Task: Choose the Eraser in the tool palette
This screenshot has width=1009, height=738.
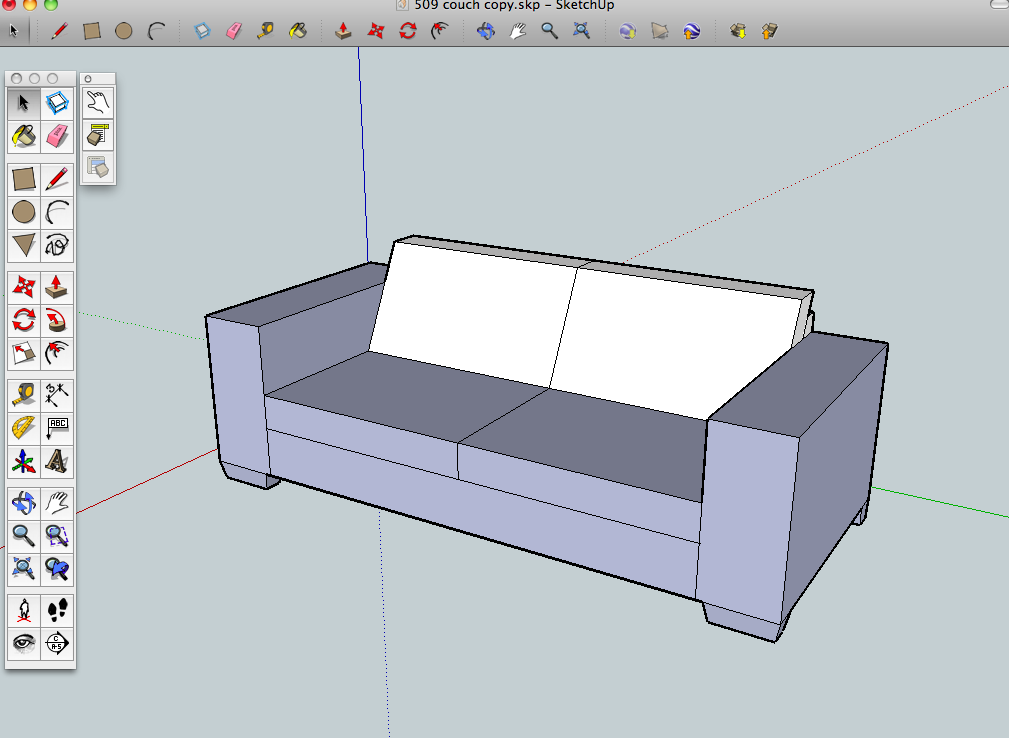Action: (x=57, y=136)
